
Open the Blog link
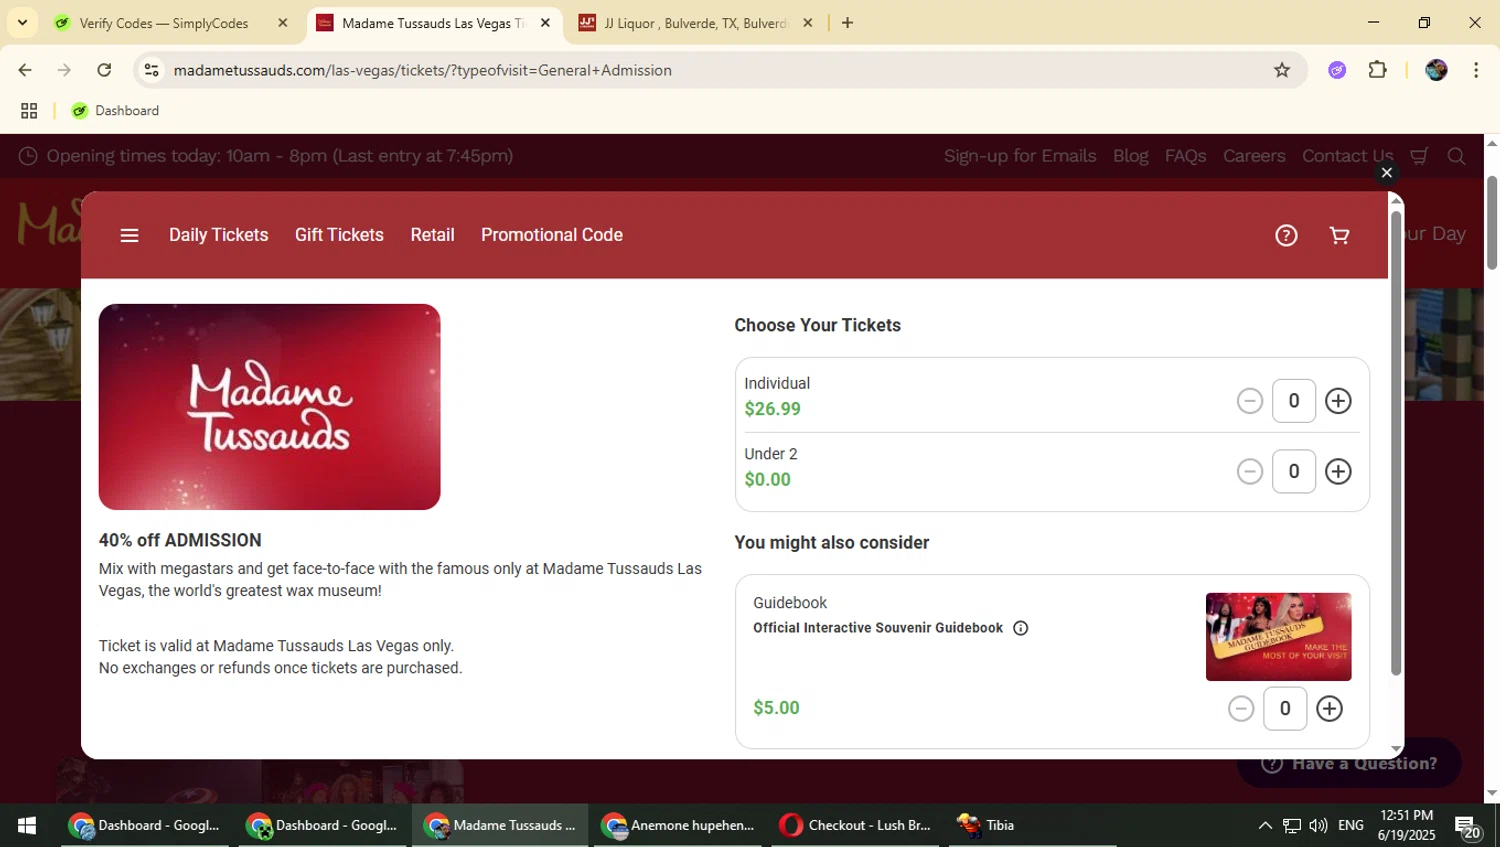click(1130, 156)
